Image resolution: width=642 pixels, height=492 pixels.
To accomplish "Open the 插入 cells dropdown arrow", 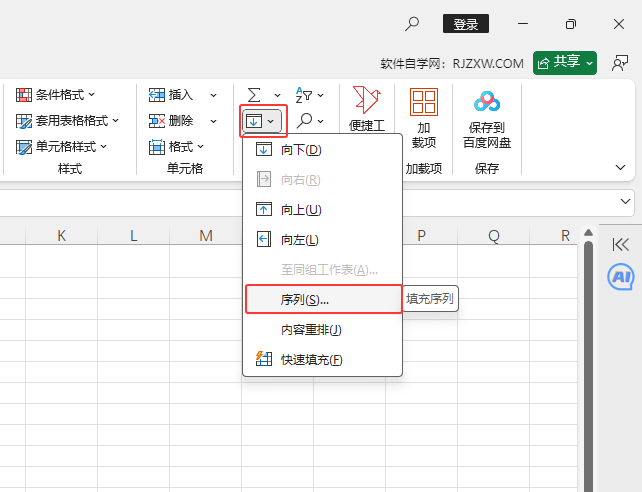I will tap(213, 95).
